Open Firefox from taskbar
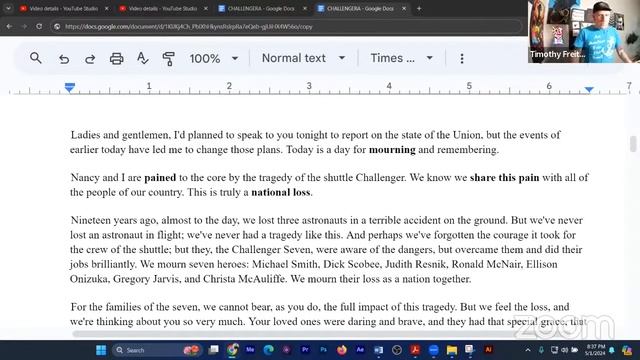 click(x=342, y=350)
